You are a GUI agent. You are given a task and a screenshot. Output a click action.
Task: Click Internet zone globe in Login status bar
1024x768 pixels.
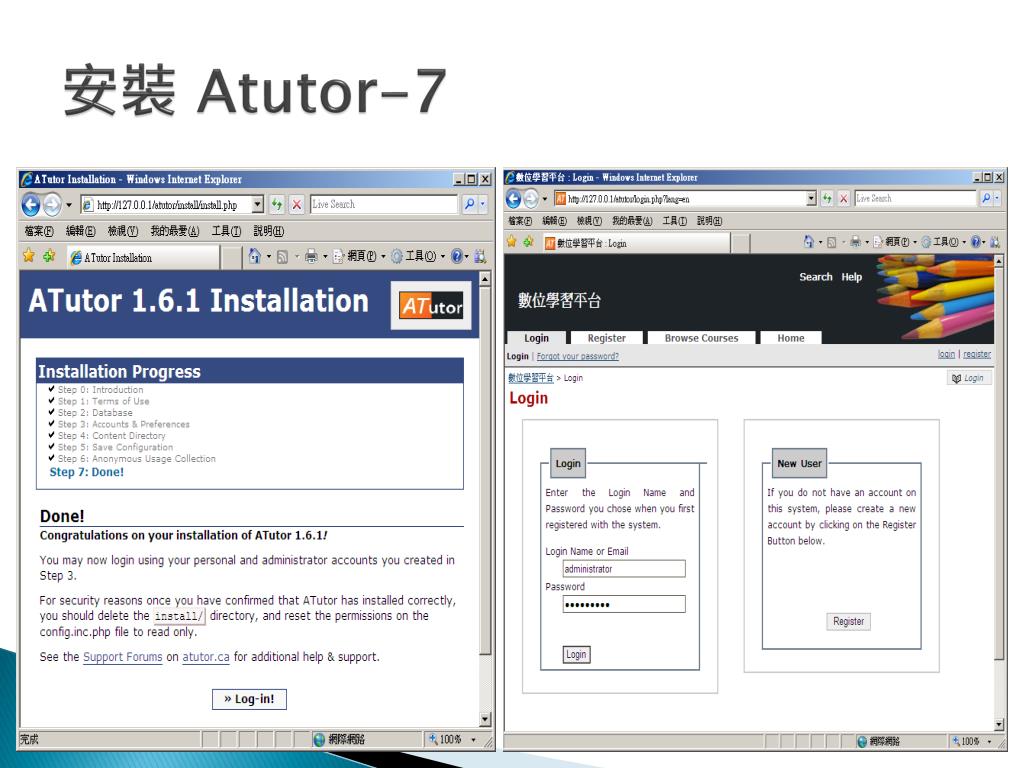[x=862, y=741]
